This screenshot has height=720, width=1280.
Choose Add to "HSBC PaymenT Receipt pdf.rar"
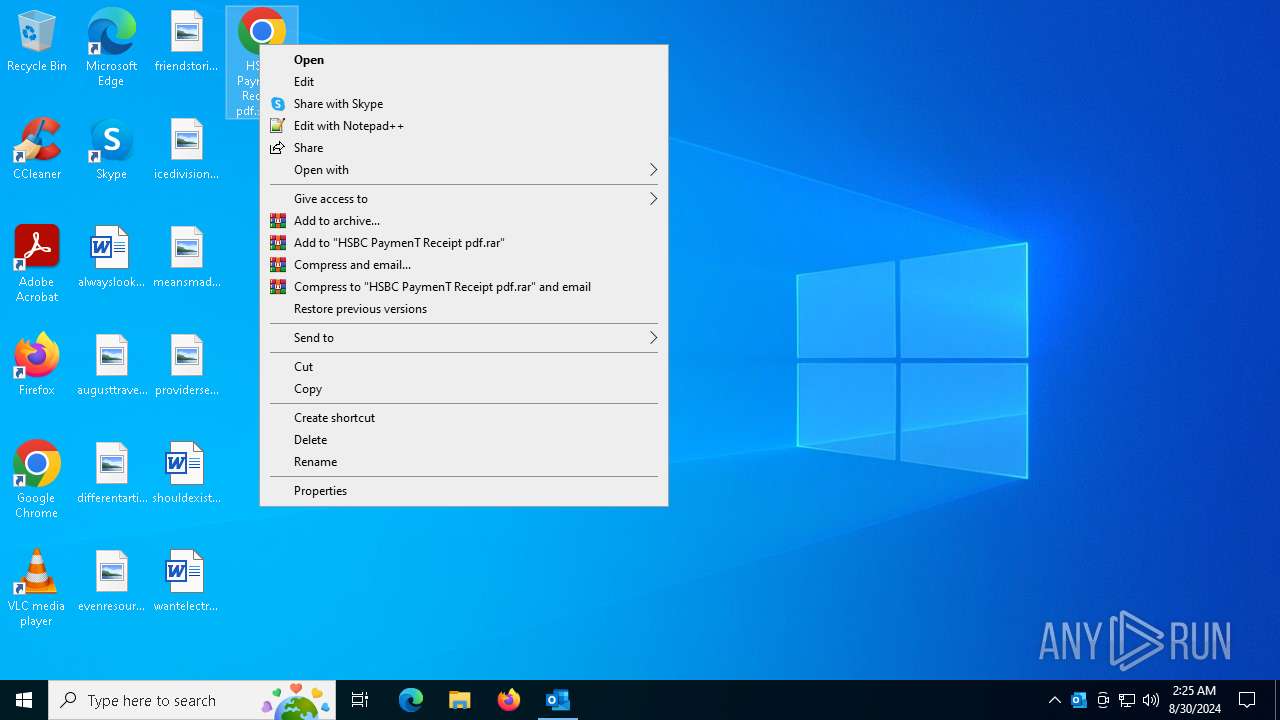click(464, 243)
